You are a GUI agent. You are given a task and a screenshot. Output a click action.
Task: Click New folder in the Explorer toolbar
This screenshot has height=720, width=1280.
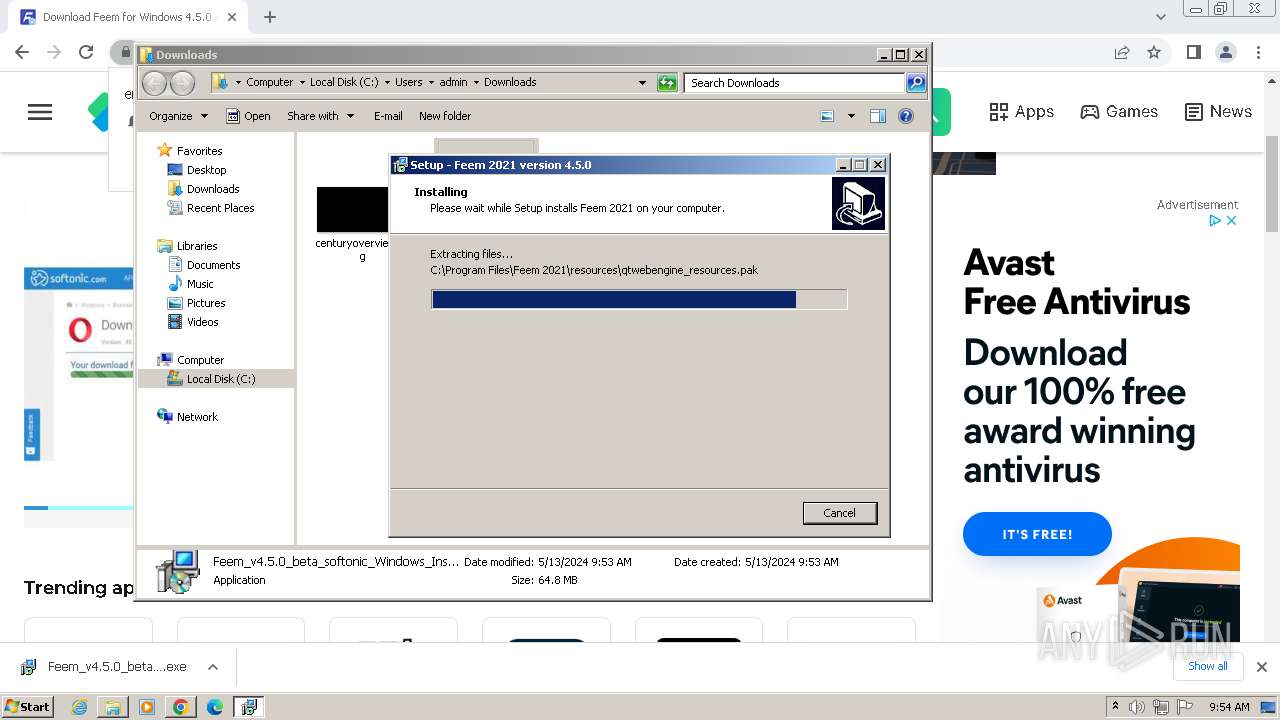click(x=445, y=116)
